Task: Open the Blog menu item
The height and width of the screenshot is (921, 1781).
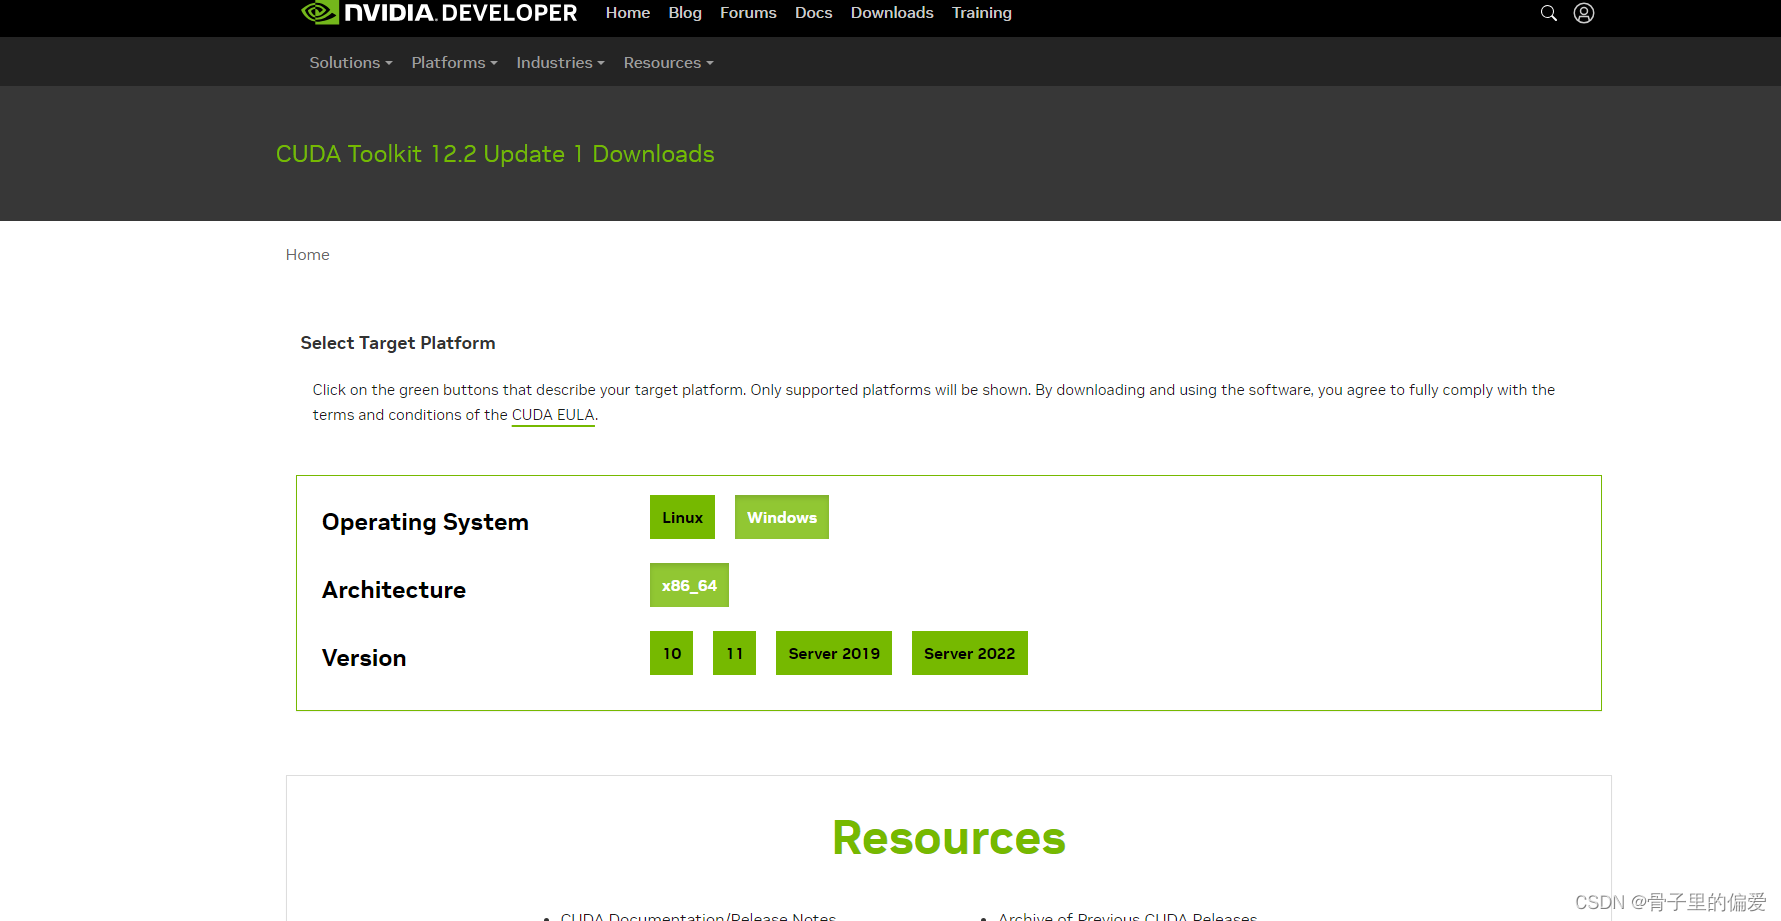Action: (x=685, y=13)
